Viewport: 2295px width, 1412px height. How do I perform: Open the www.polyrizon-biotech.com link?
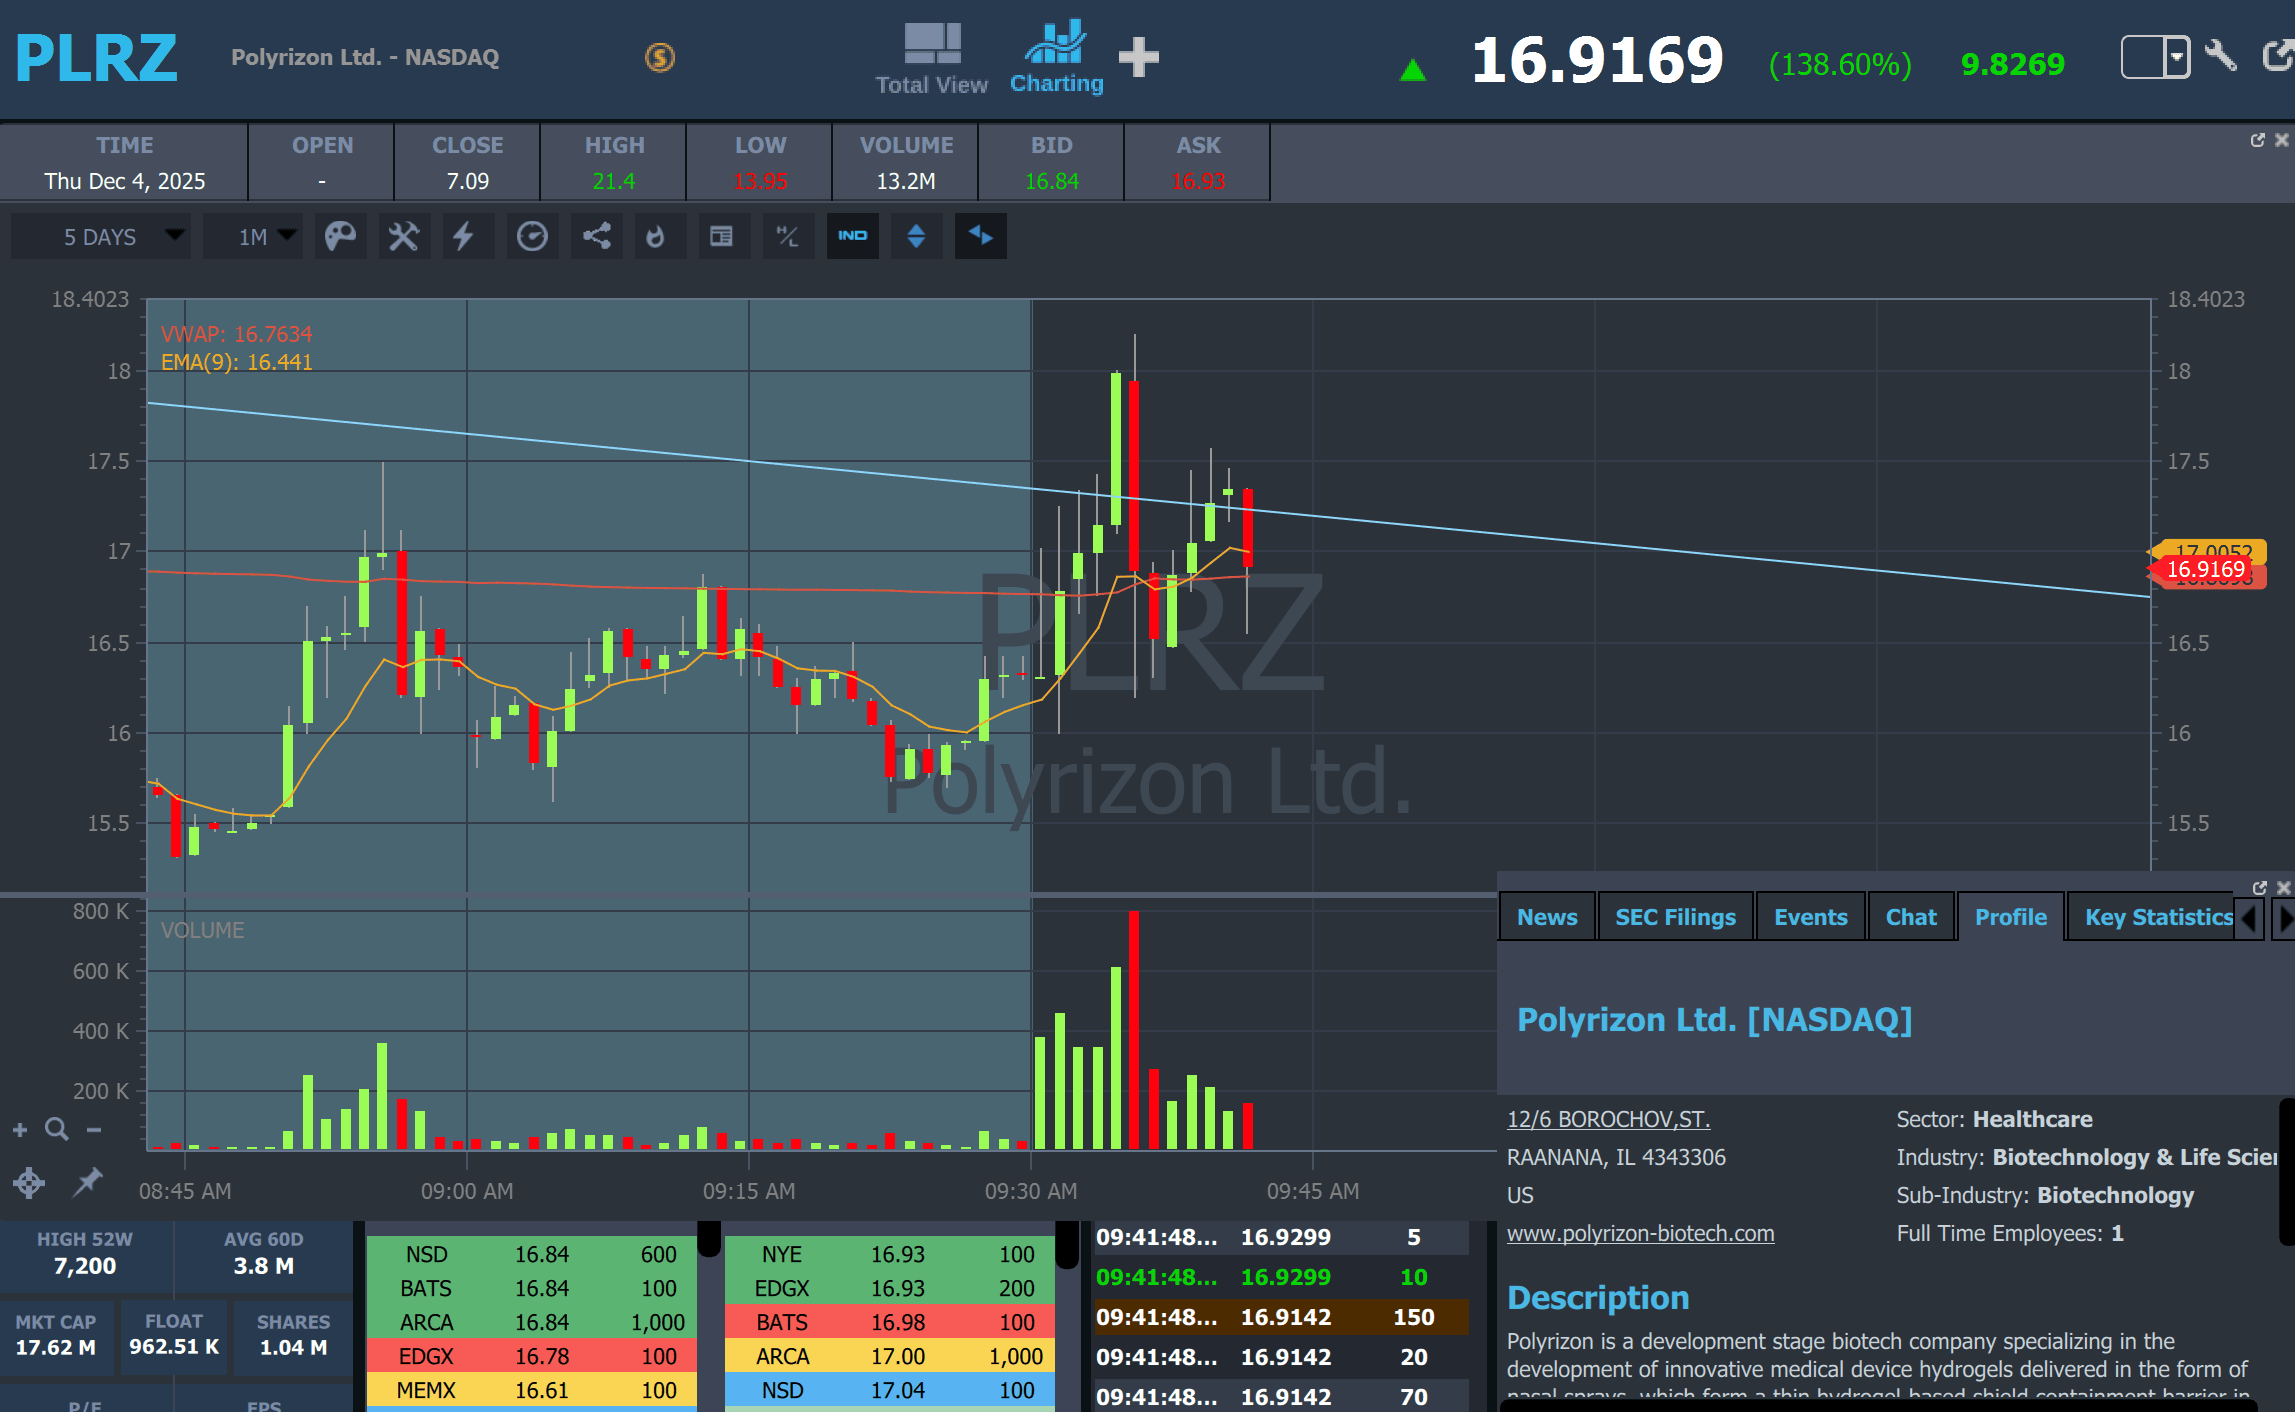point(1640,1233)
